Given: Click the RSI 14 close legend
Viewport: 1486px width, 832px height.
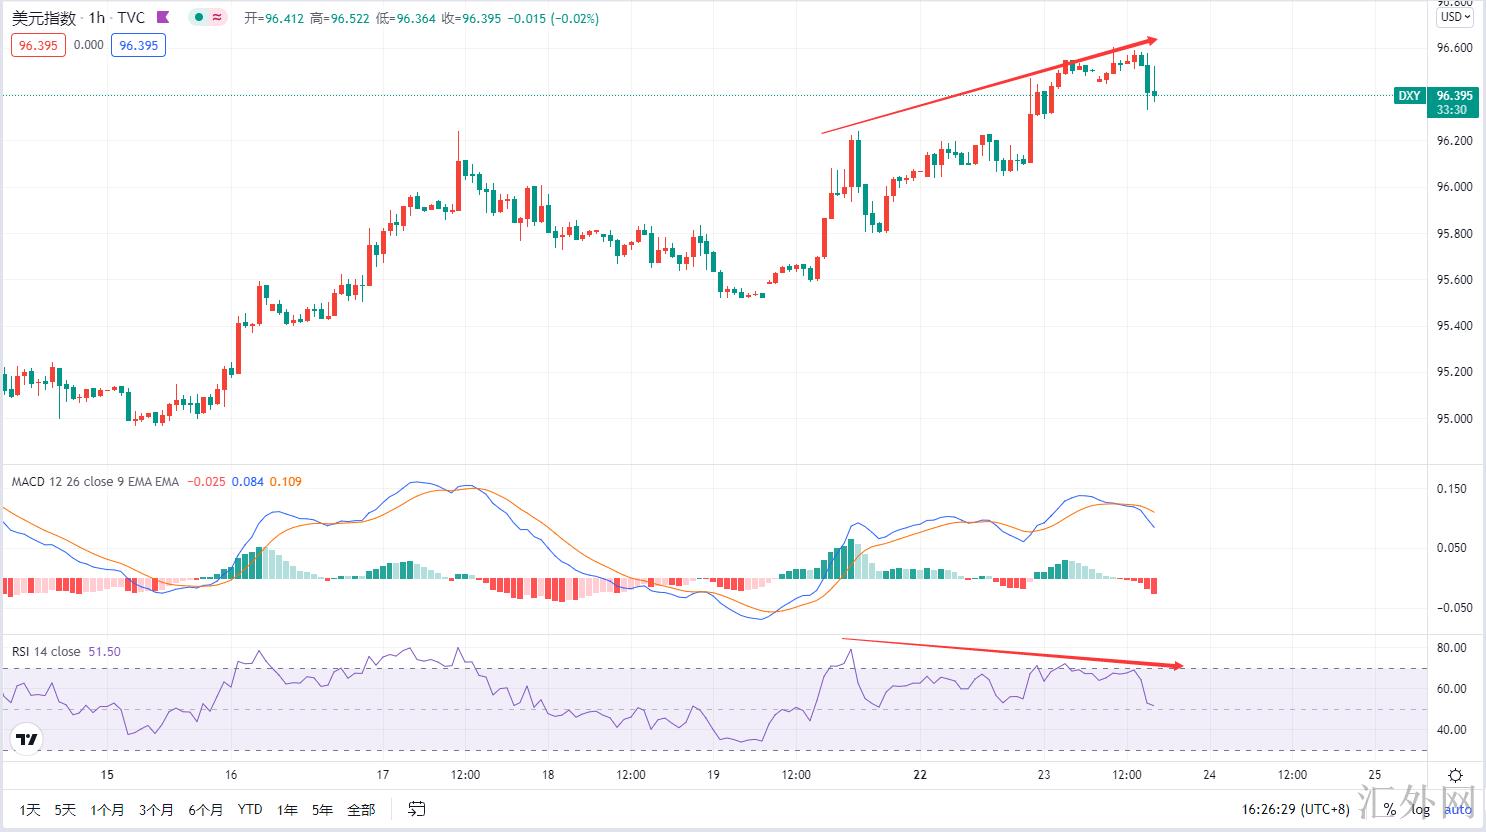Looking at the screenshot, I should click(x=46, y=651).
